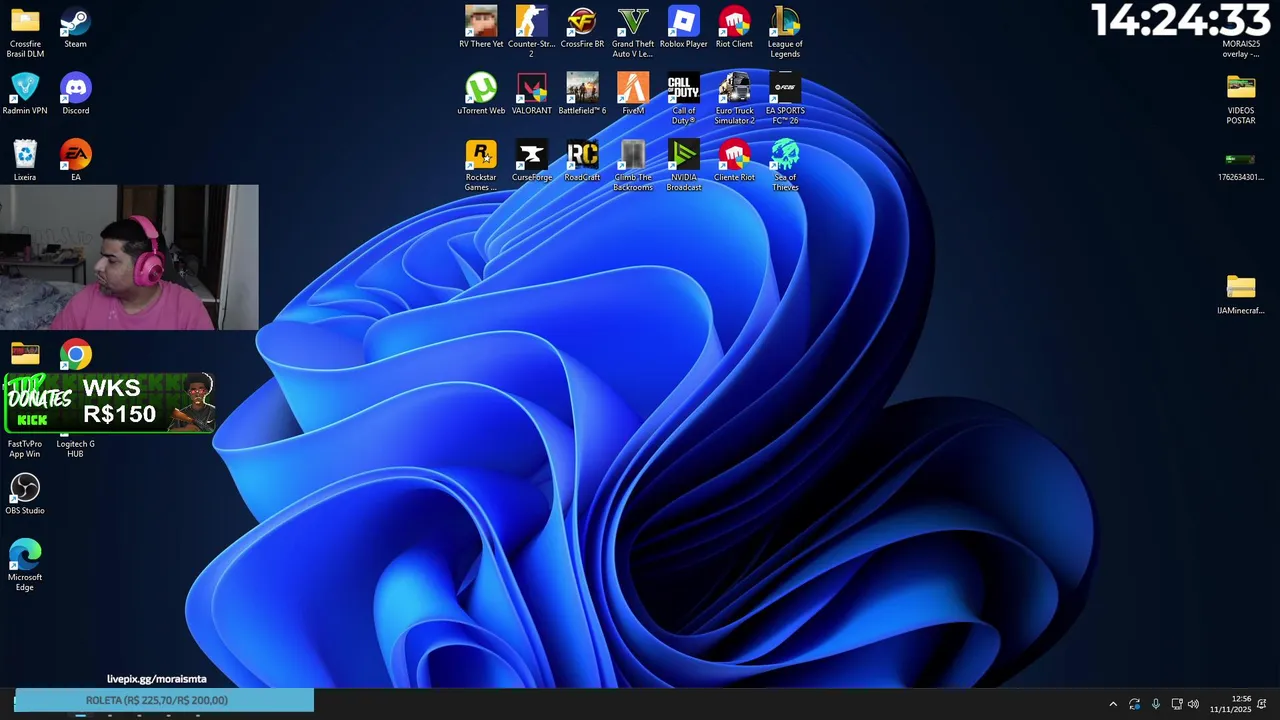Open the folder icon beside Chrome
1280x720 pixels.
[25, 354]
